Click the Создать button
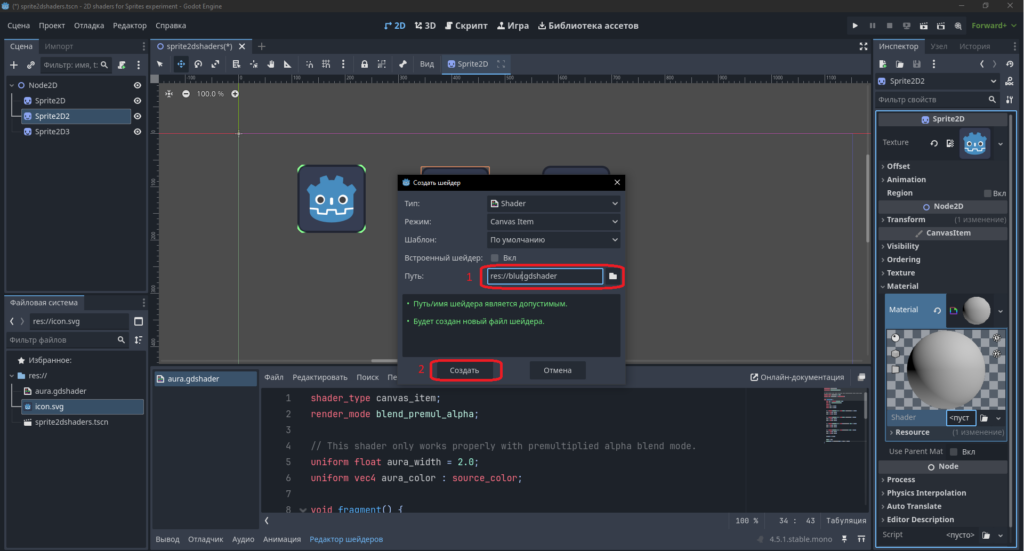This screenshot has height=551, width=1024. (x=464, y=370)
